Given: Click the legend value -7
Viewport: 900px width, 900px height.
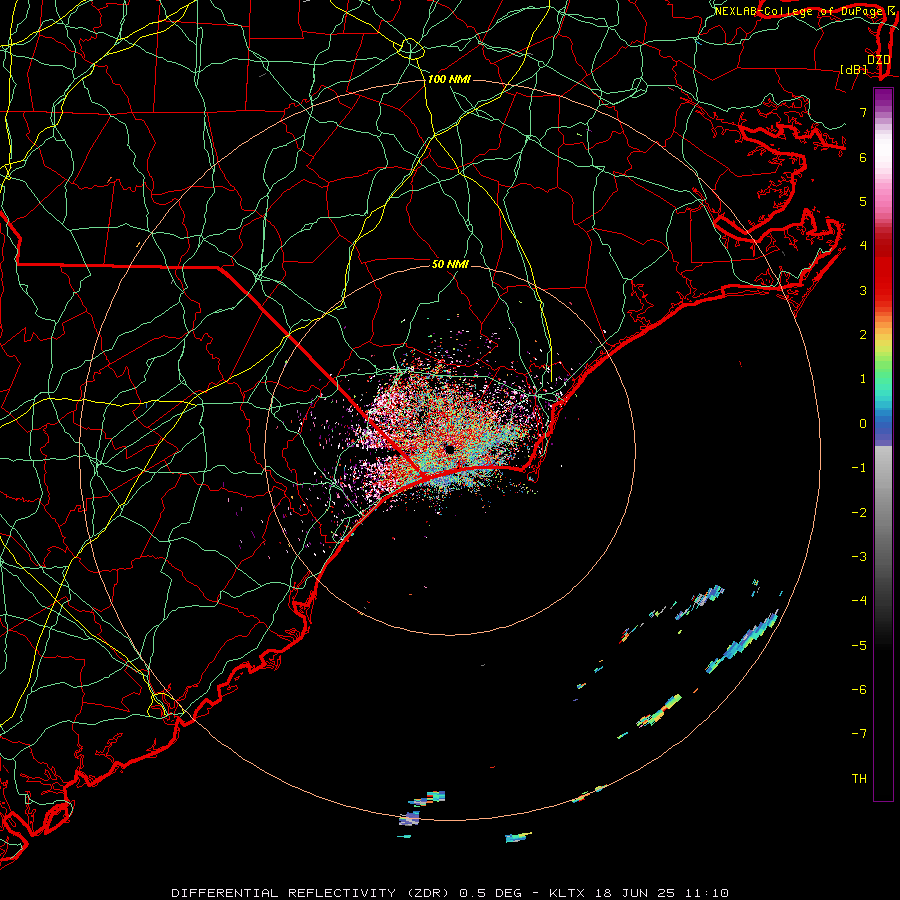Looking at the screenshot, I should (x=859, y=734).
